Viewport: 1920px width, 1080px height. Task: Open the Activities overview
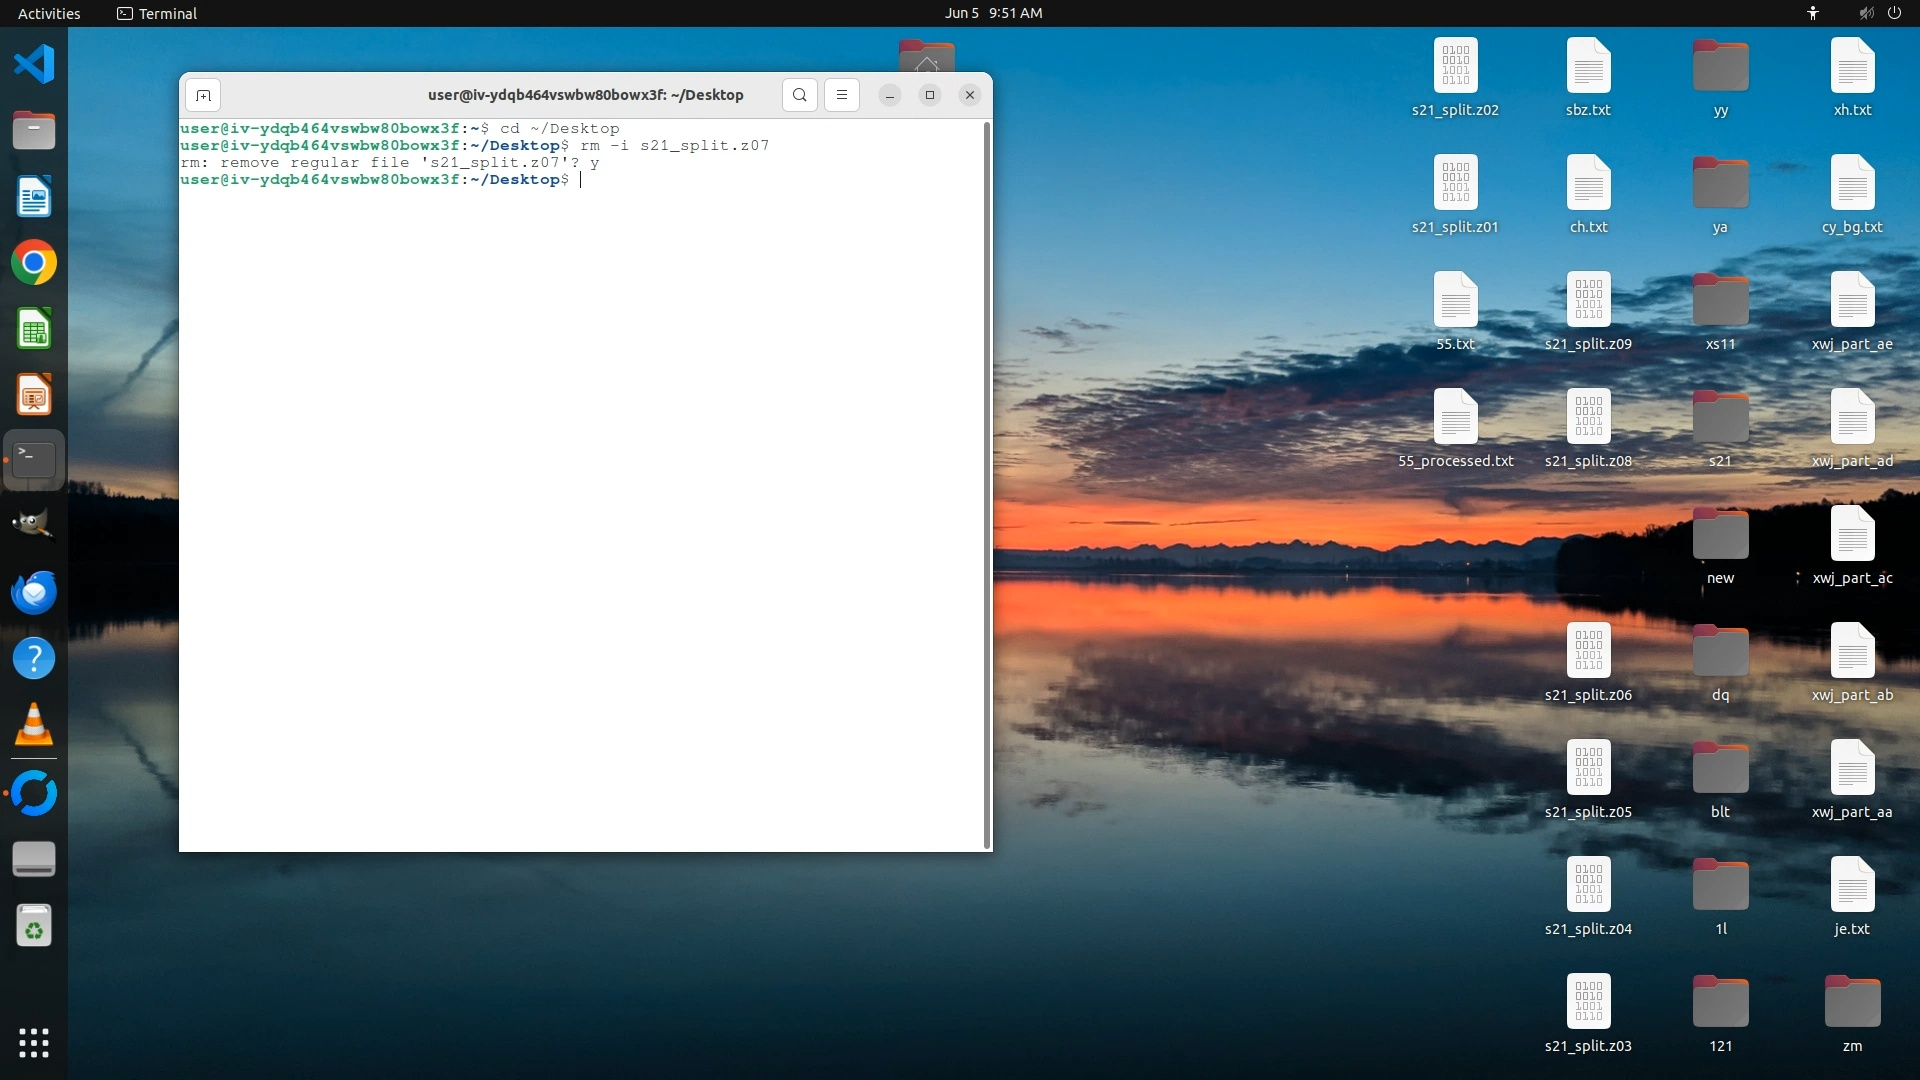tap(49, 13)
